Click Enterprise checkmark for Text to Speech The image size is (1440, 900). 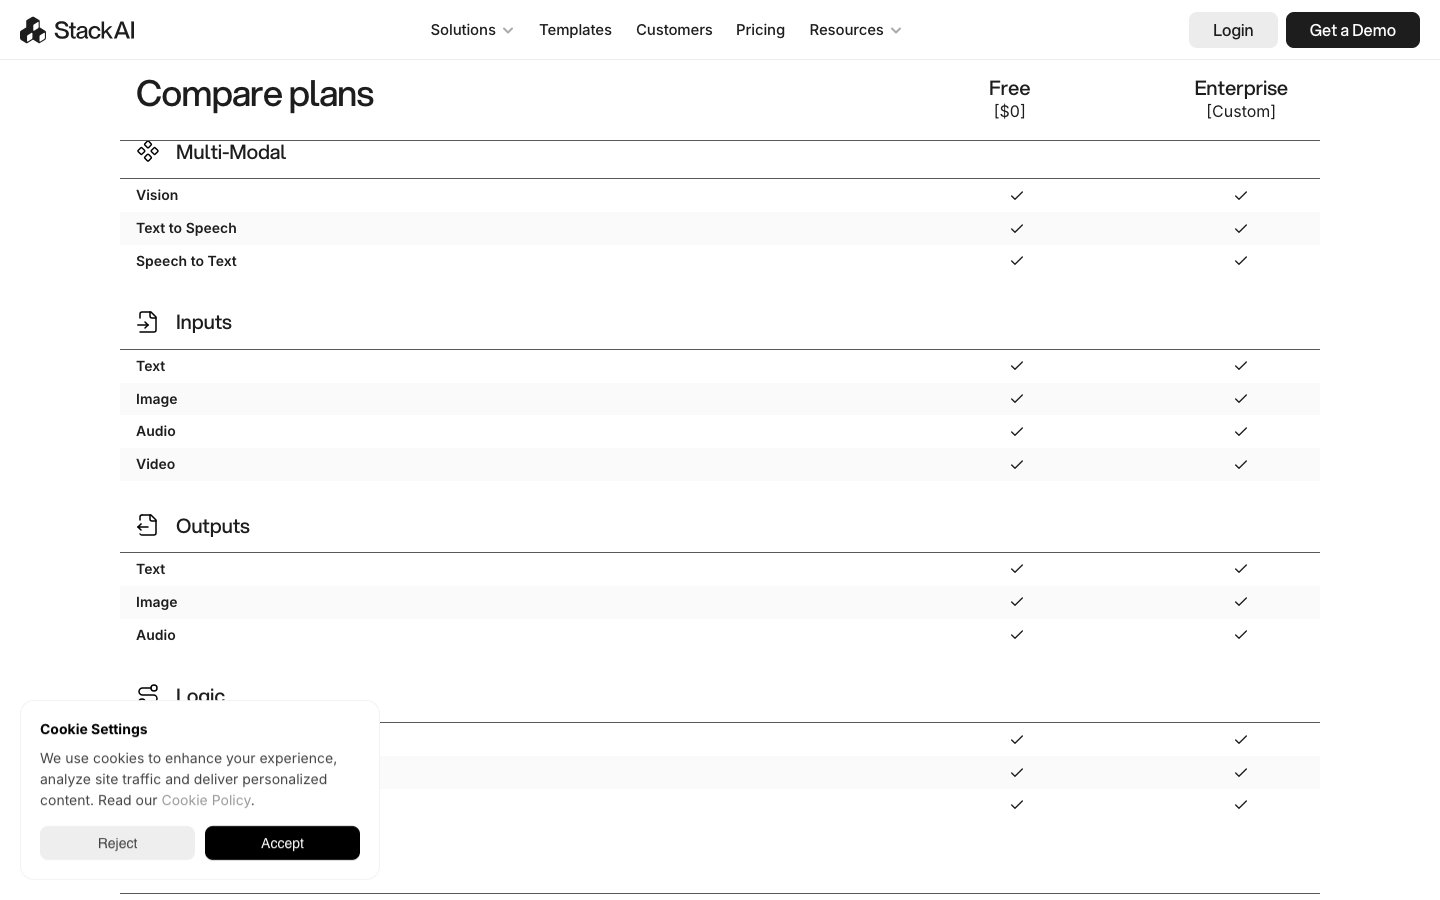tap(1240, 228)
